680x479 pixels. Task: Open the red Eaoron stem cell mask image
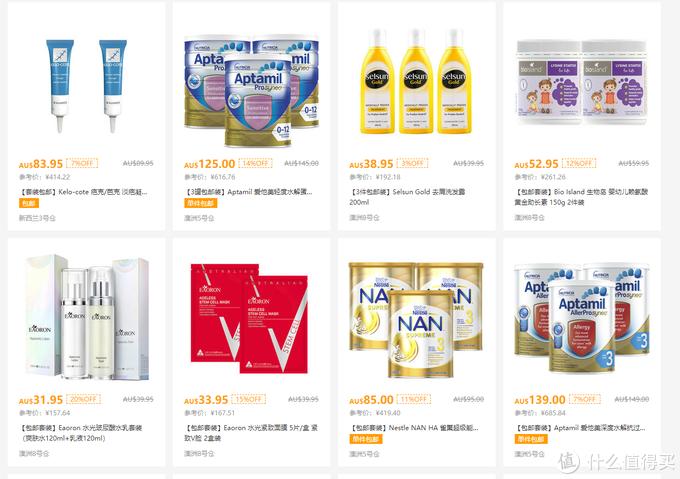click(250, 318)
